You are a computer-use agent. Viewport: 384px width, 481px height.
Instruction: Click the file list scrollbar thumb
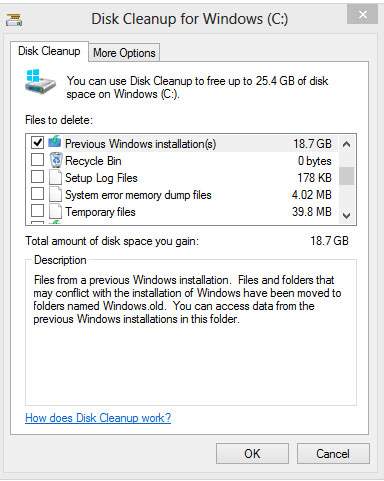click(x=347, y=175)
